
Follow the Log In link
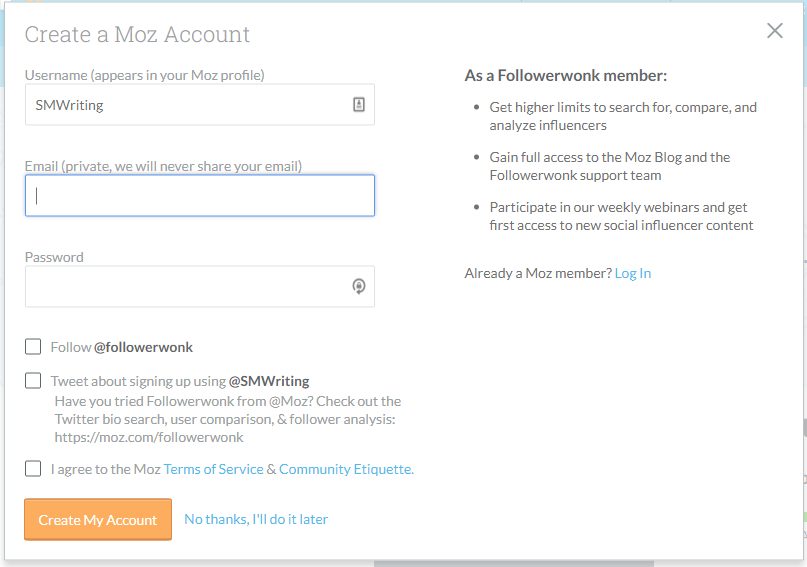633,273
